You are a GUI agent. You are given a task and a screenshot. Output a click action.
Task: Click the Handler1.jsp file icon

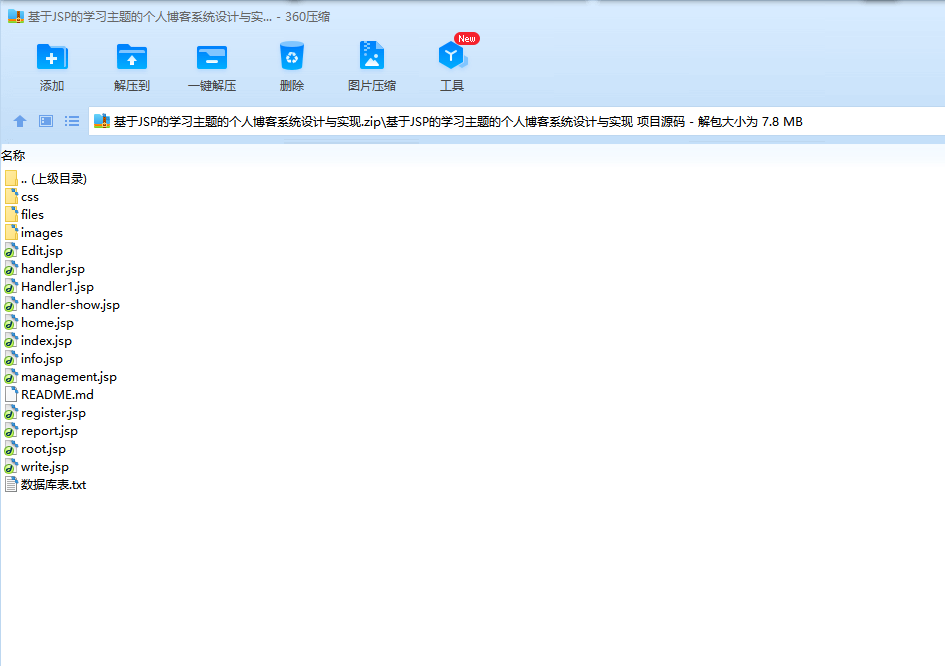(11, 287)
